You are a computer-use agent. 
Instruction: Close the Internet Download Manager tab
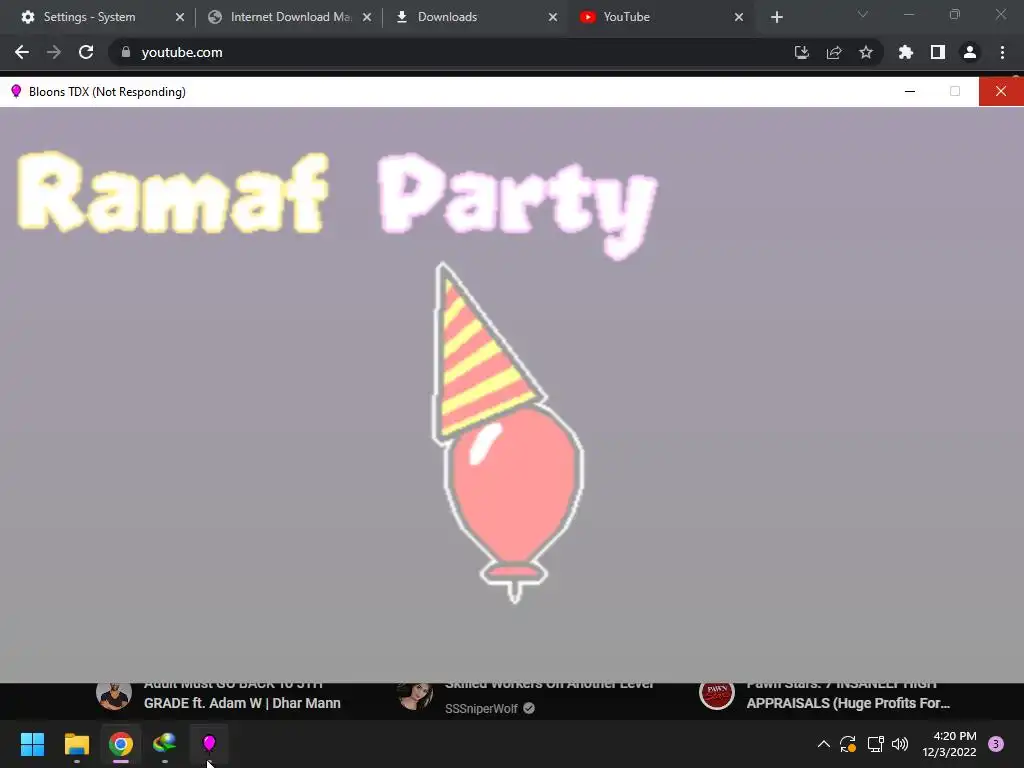367,17
